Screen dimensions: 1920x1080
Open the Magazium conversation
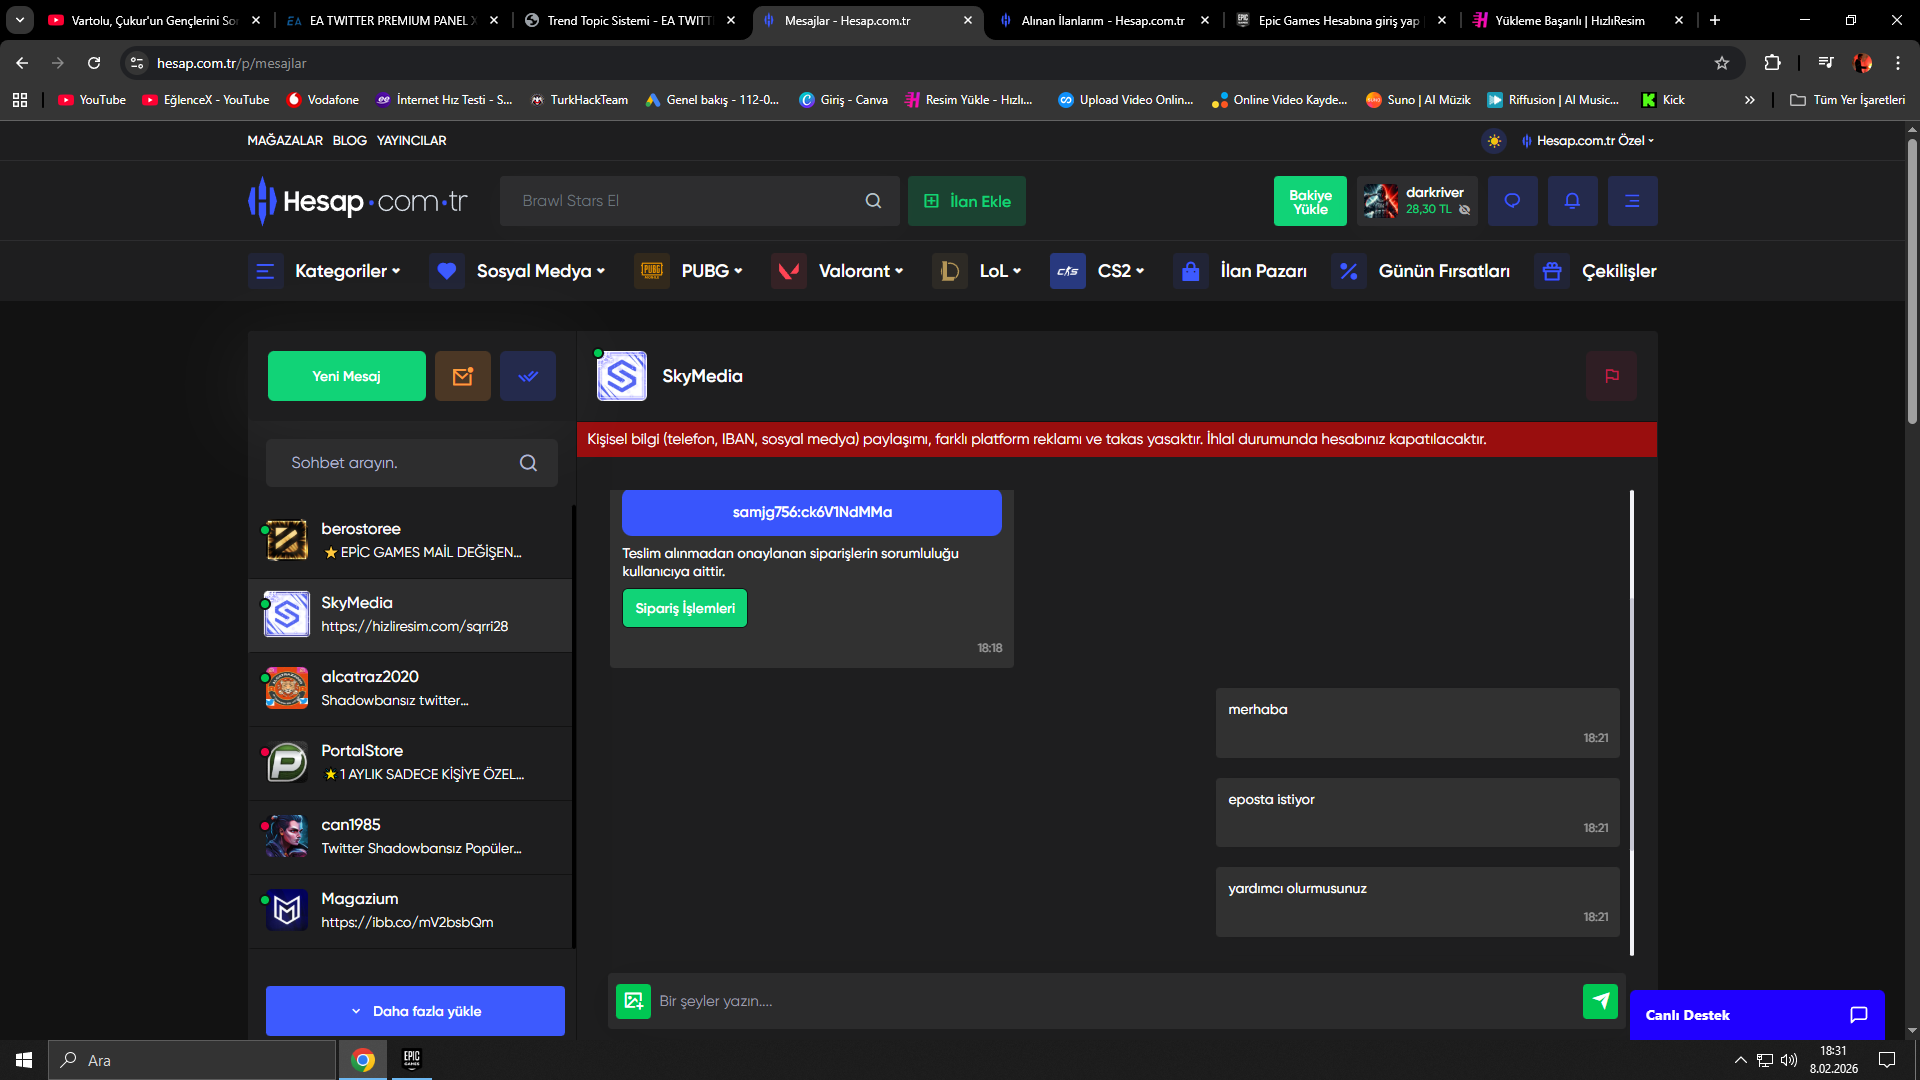[410, 911]
